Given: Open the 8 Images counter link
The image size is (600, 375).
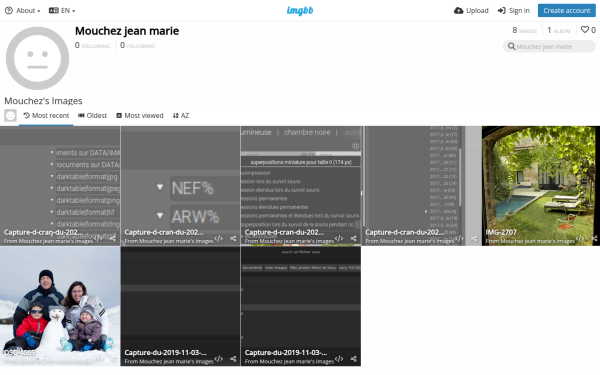Looking at the screenshot, I should 525,30.
